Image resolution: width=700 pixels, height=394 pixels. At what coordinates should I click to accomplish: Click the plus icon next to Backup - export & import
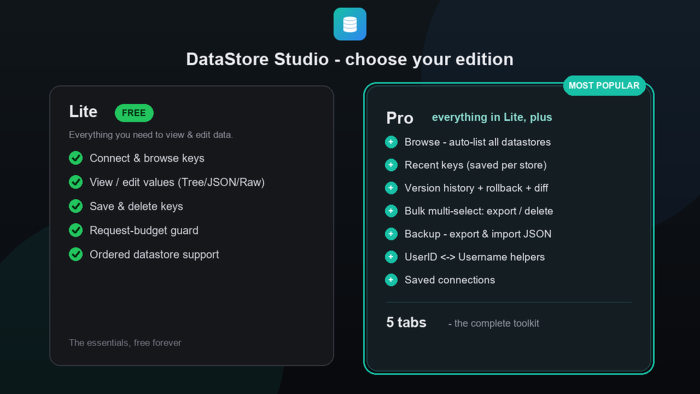pos(391,234)
